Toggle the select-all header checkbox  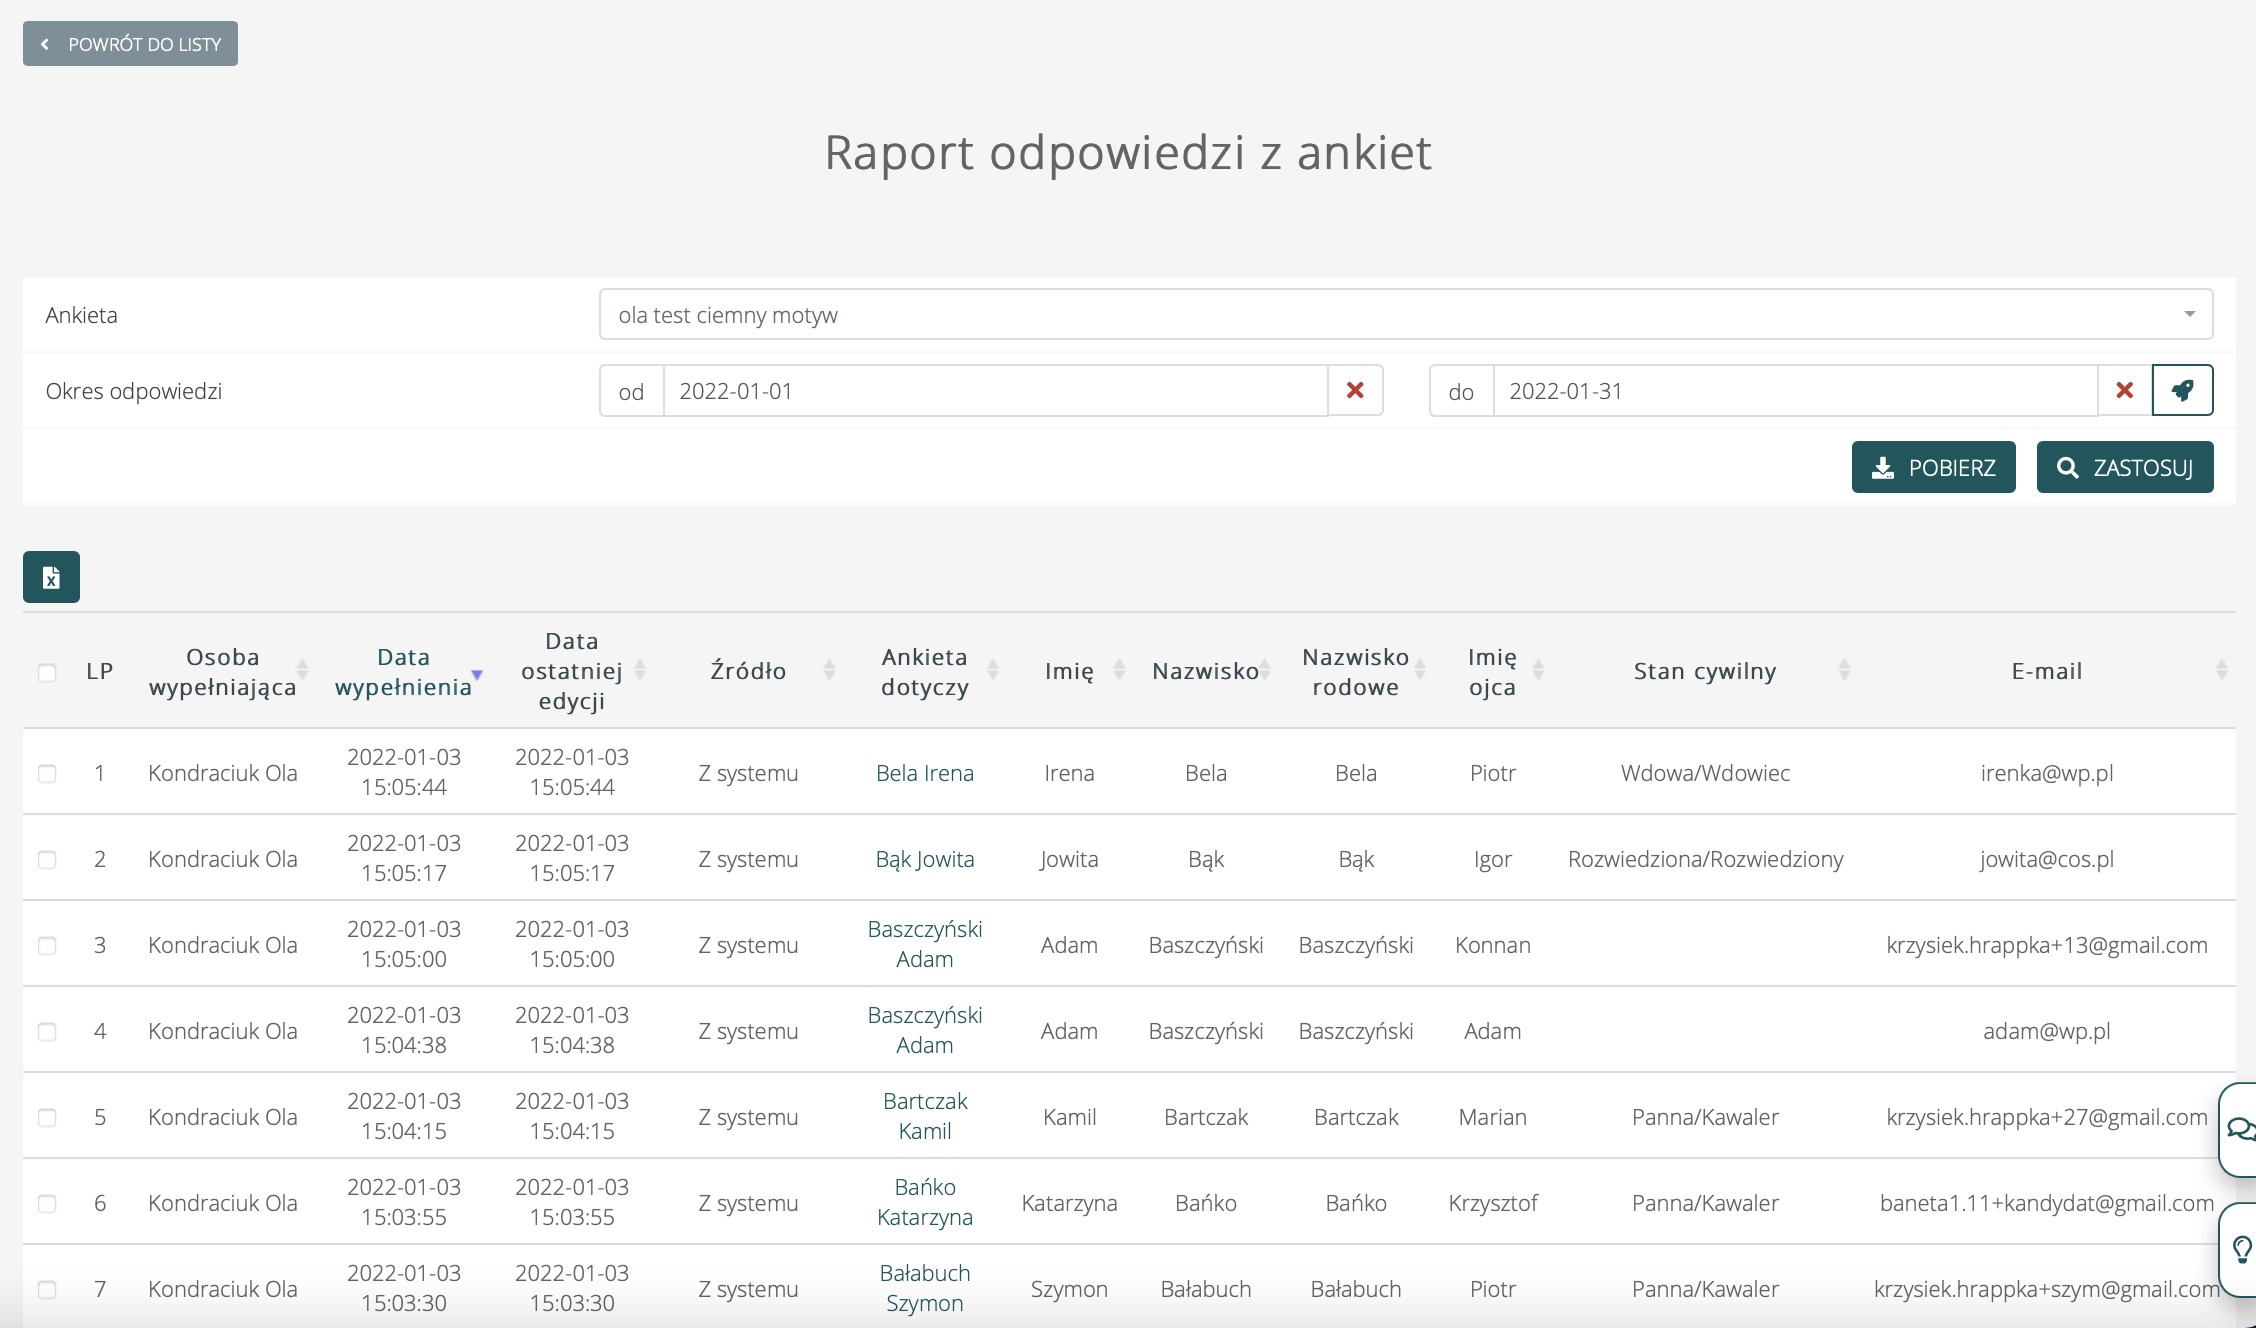click(47, 672)
